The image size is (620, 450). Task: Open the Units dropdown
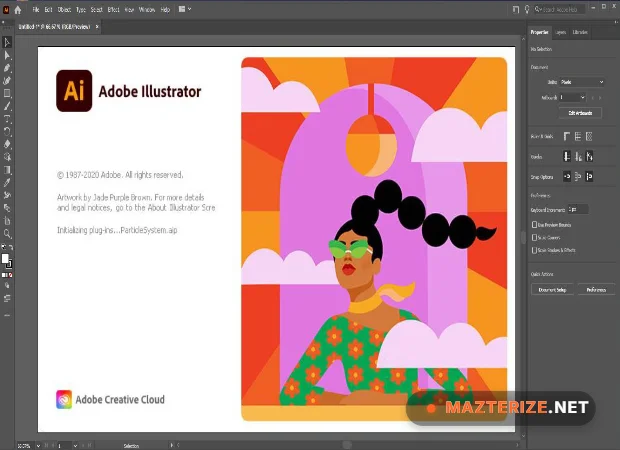click(x=582, y=82)
